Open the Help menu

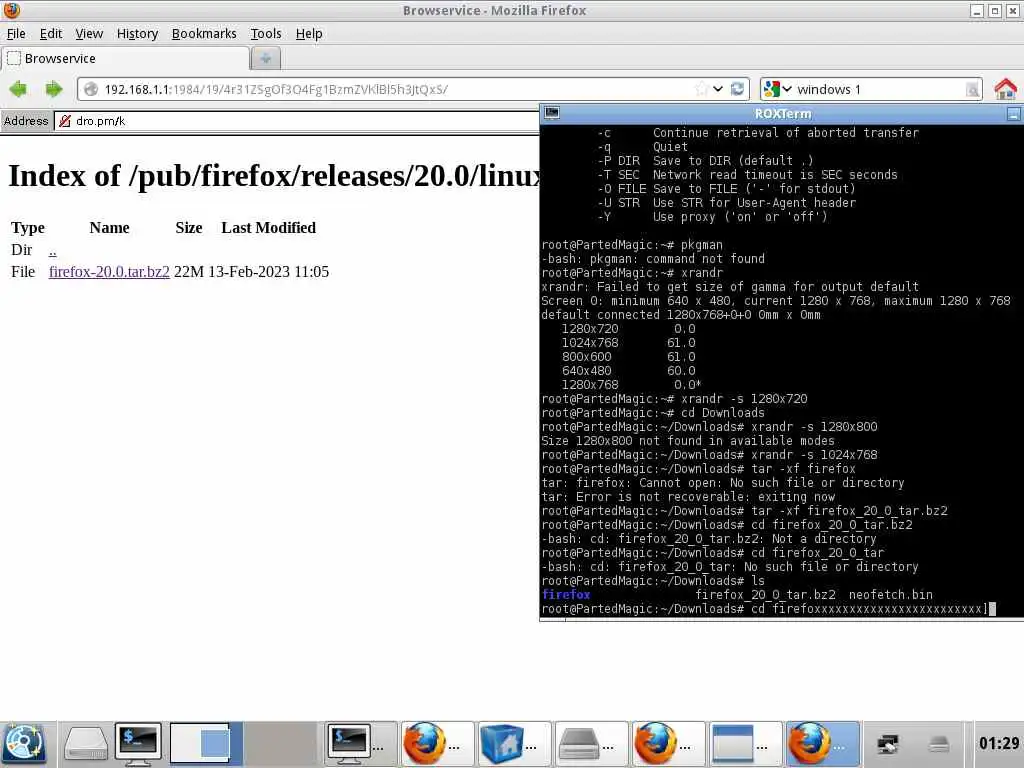(x=309, y=33)
